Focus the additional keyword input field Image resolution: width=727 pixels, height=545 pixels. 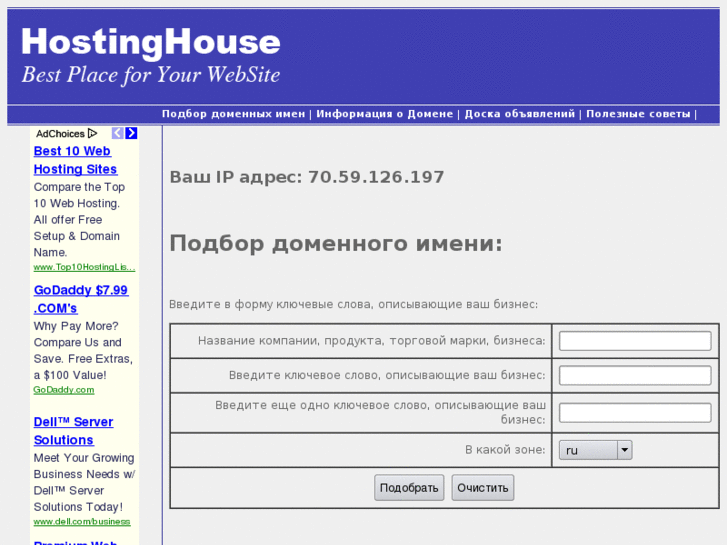(635, 413)
